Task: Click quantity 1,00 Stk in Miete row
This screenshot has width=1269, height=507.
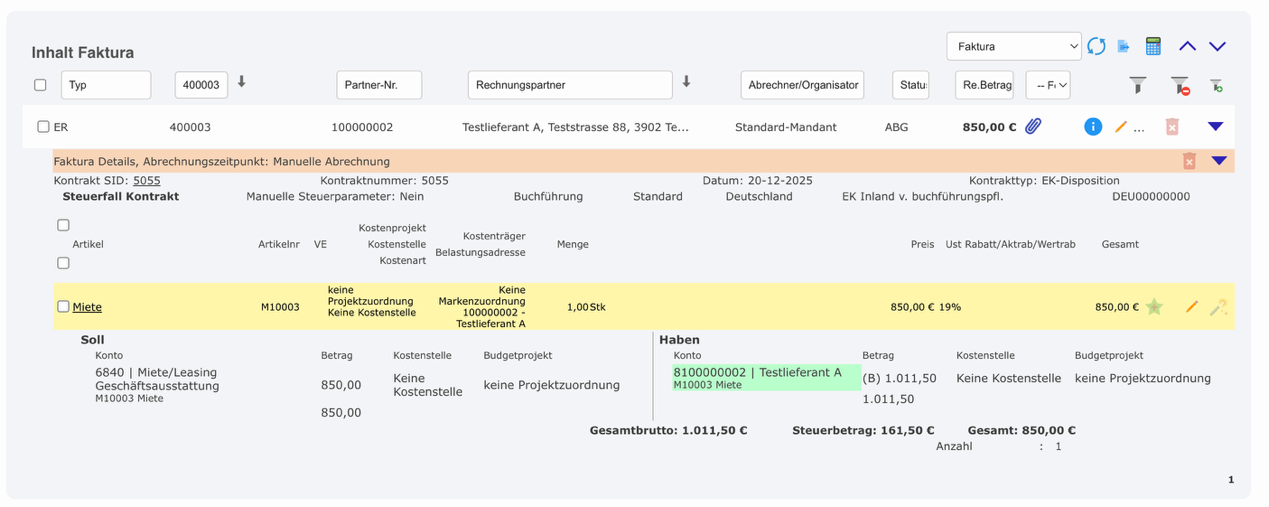Action: point(586,307)
